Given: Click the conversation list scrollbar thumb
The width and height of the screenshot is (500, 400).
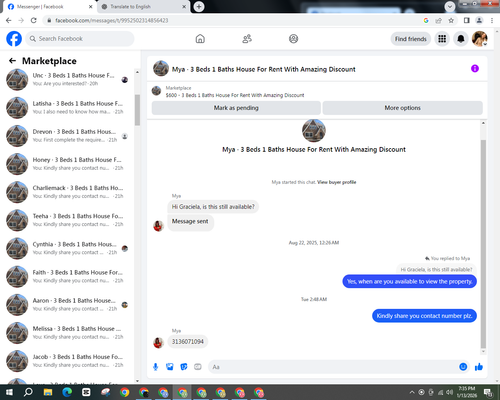Looking at the screenshot, I should pyautogui.click(x=137, y=110).
